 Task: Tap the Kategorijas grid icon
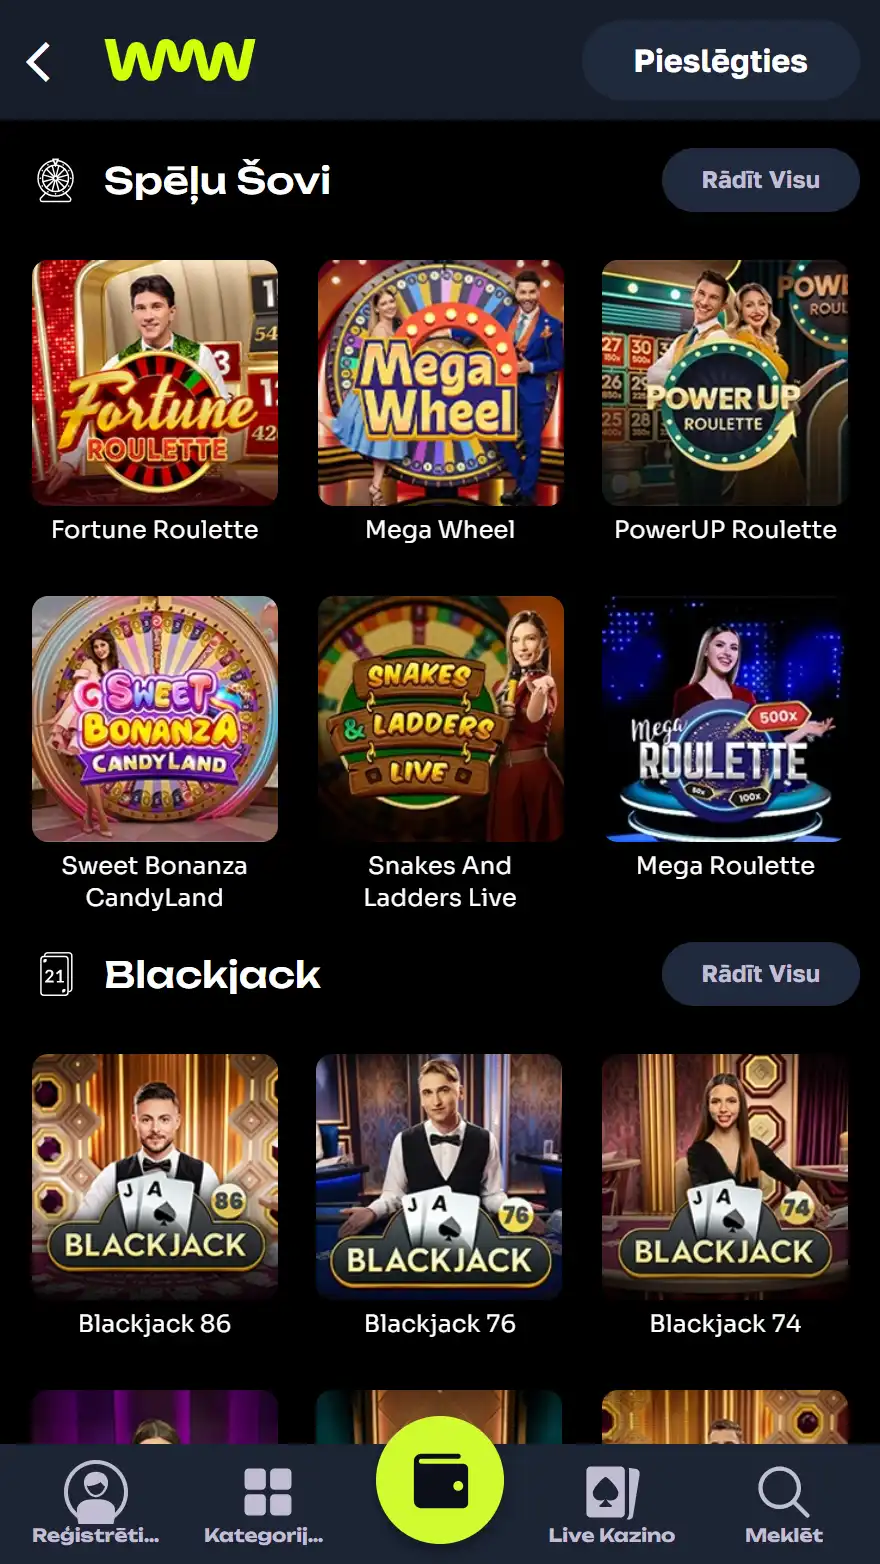pyautogui.click(x=263, y=1490)
